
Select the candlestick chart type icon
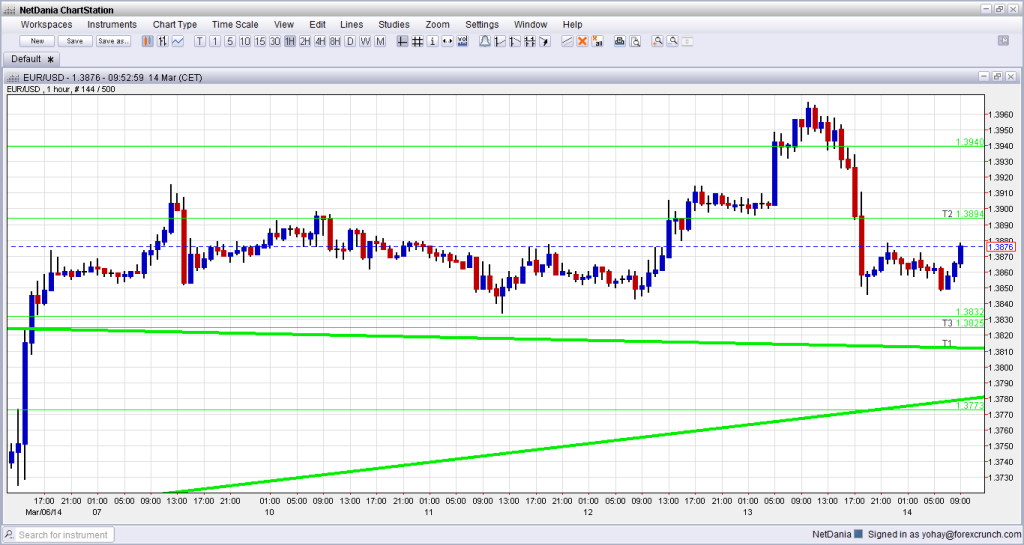(148, 41)
